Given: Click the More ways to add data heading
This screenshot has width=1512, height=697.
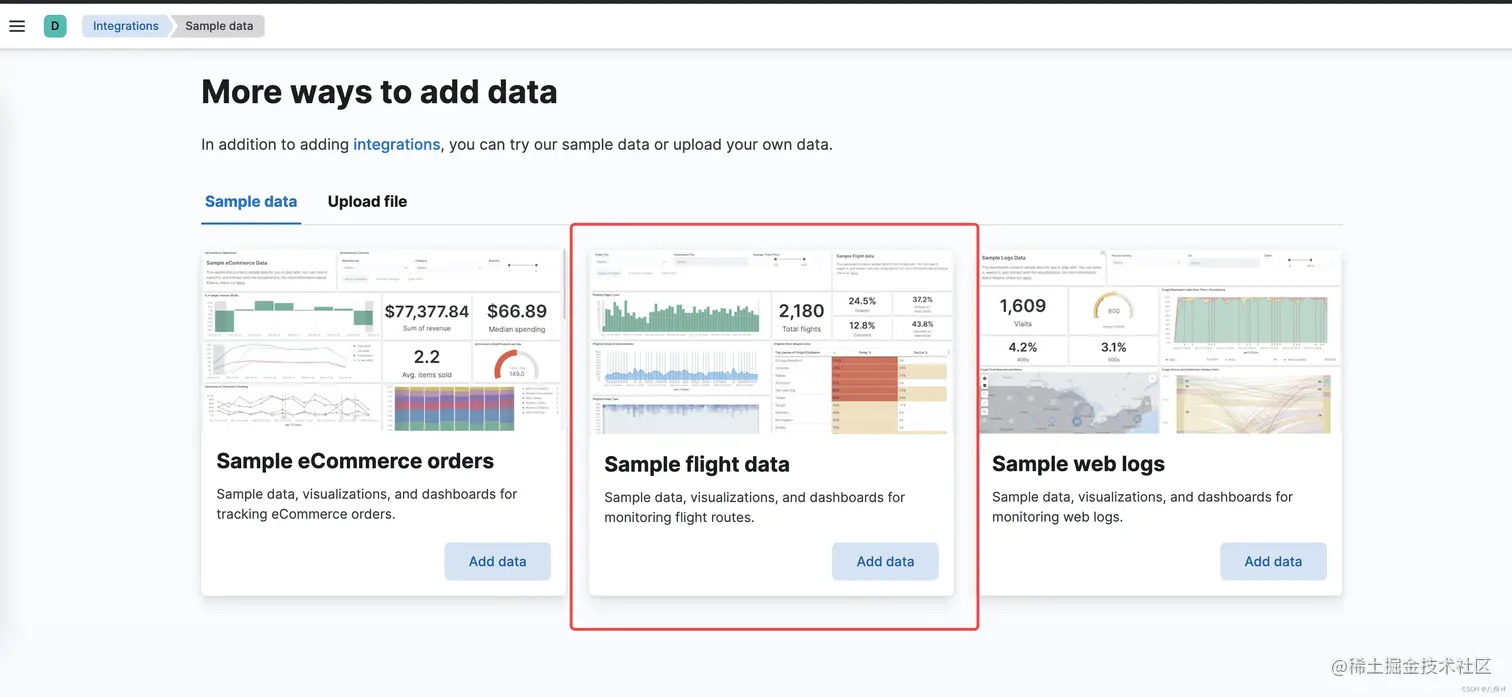Looking at the screenshot, I should pyautogui.click(x=379, y=92).
